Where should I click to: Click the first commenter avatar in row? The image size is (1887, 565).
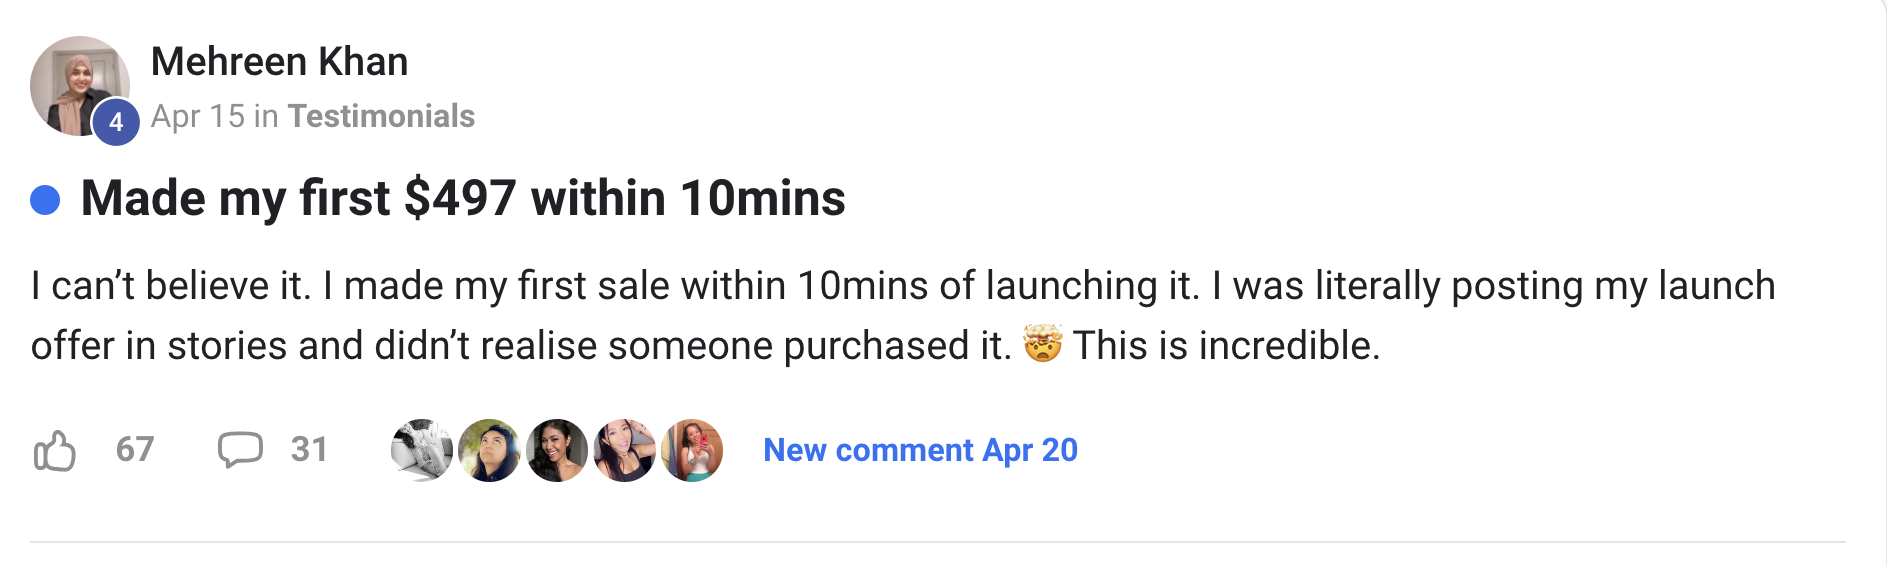click(421, 450)
